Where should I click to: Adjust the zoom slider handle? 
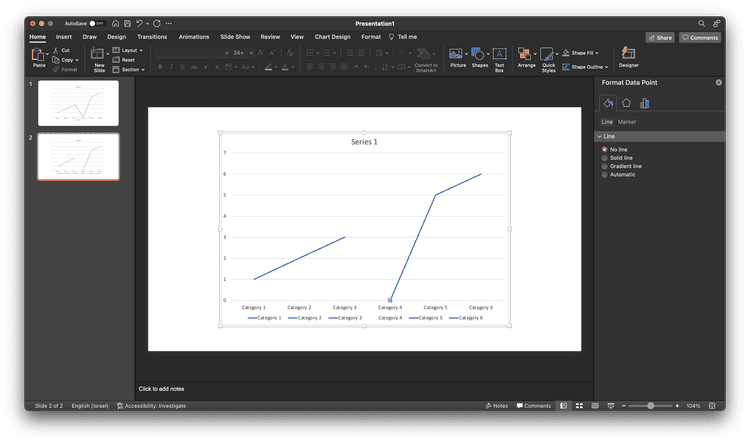point(651,406)
